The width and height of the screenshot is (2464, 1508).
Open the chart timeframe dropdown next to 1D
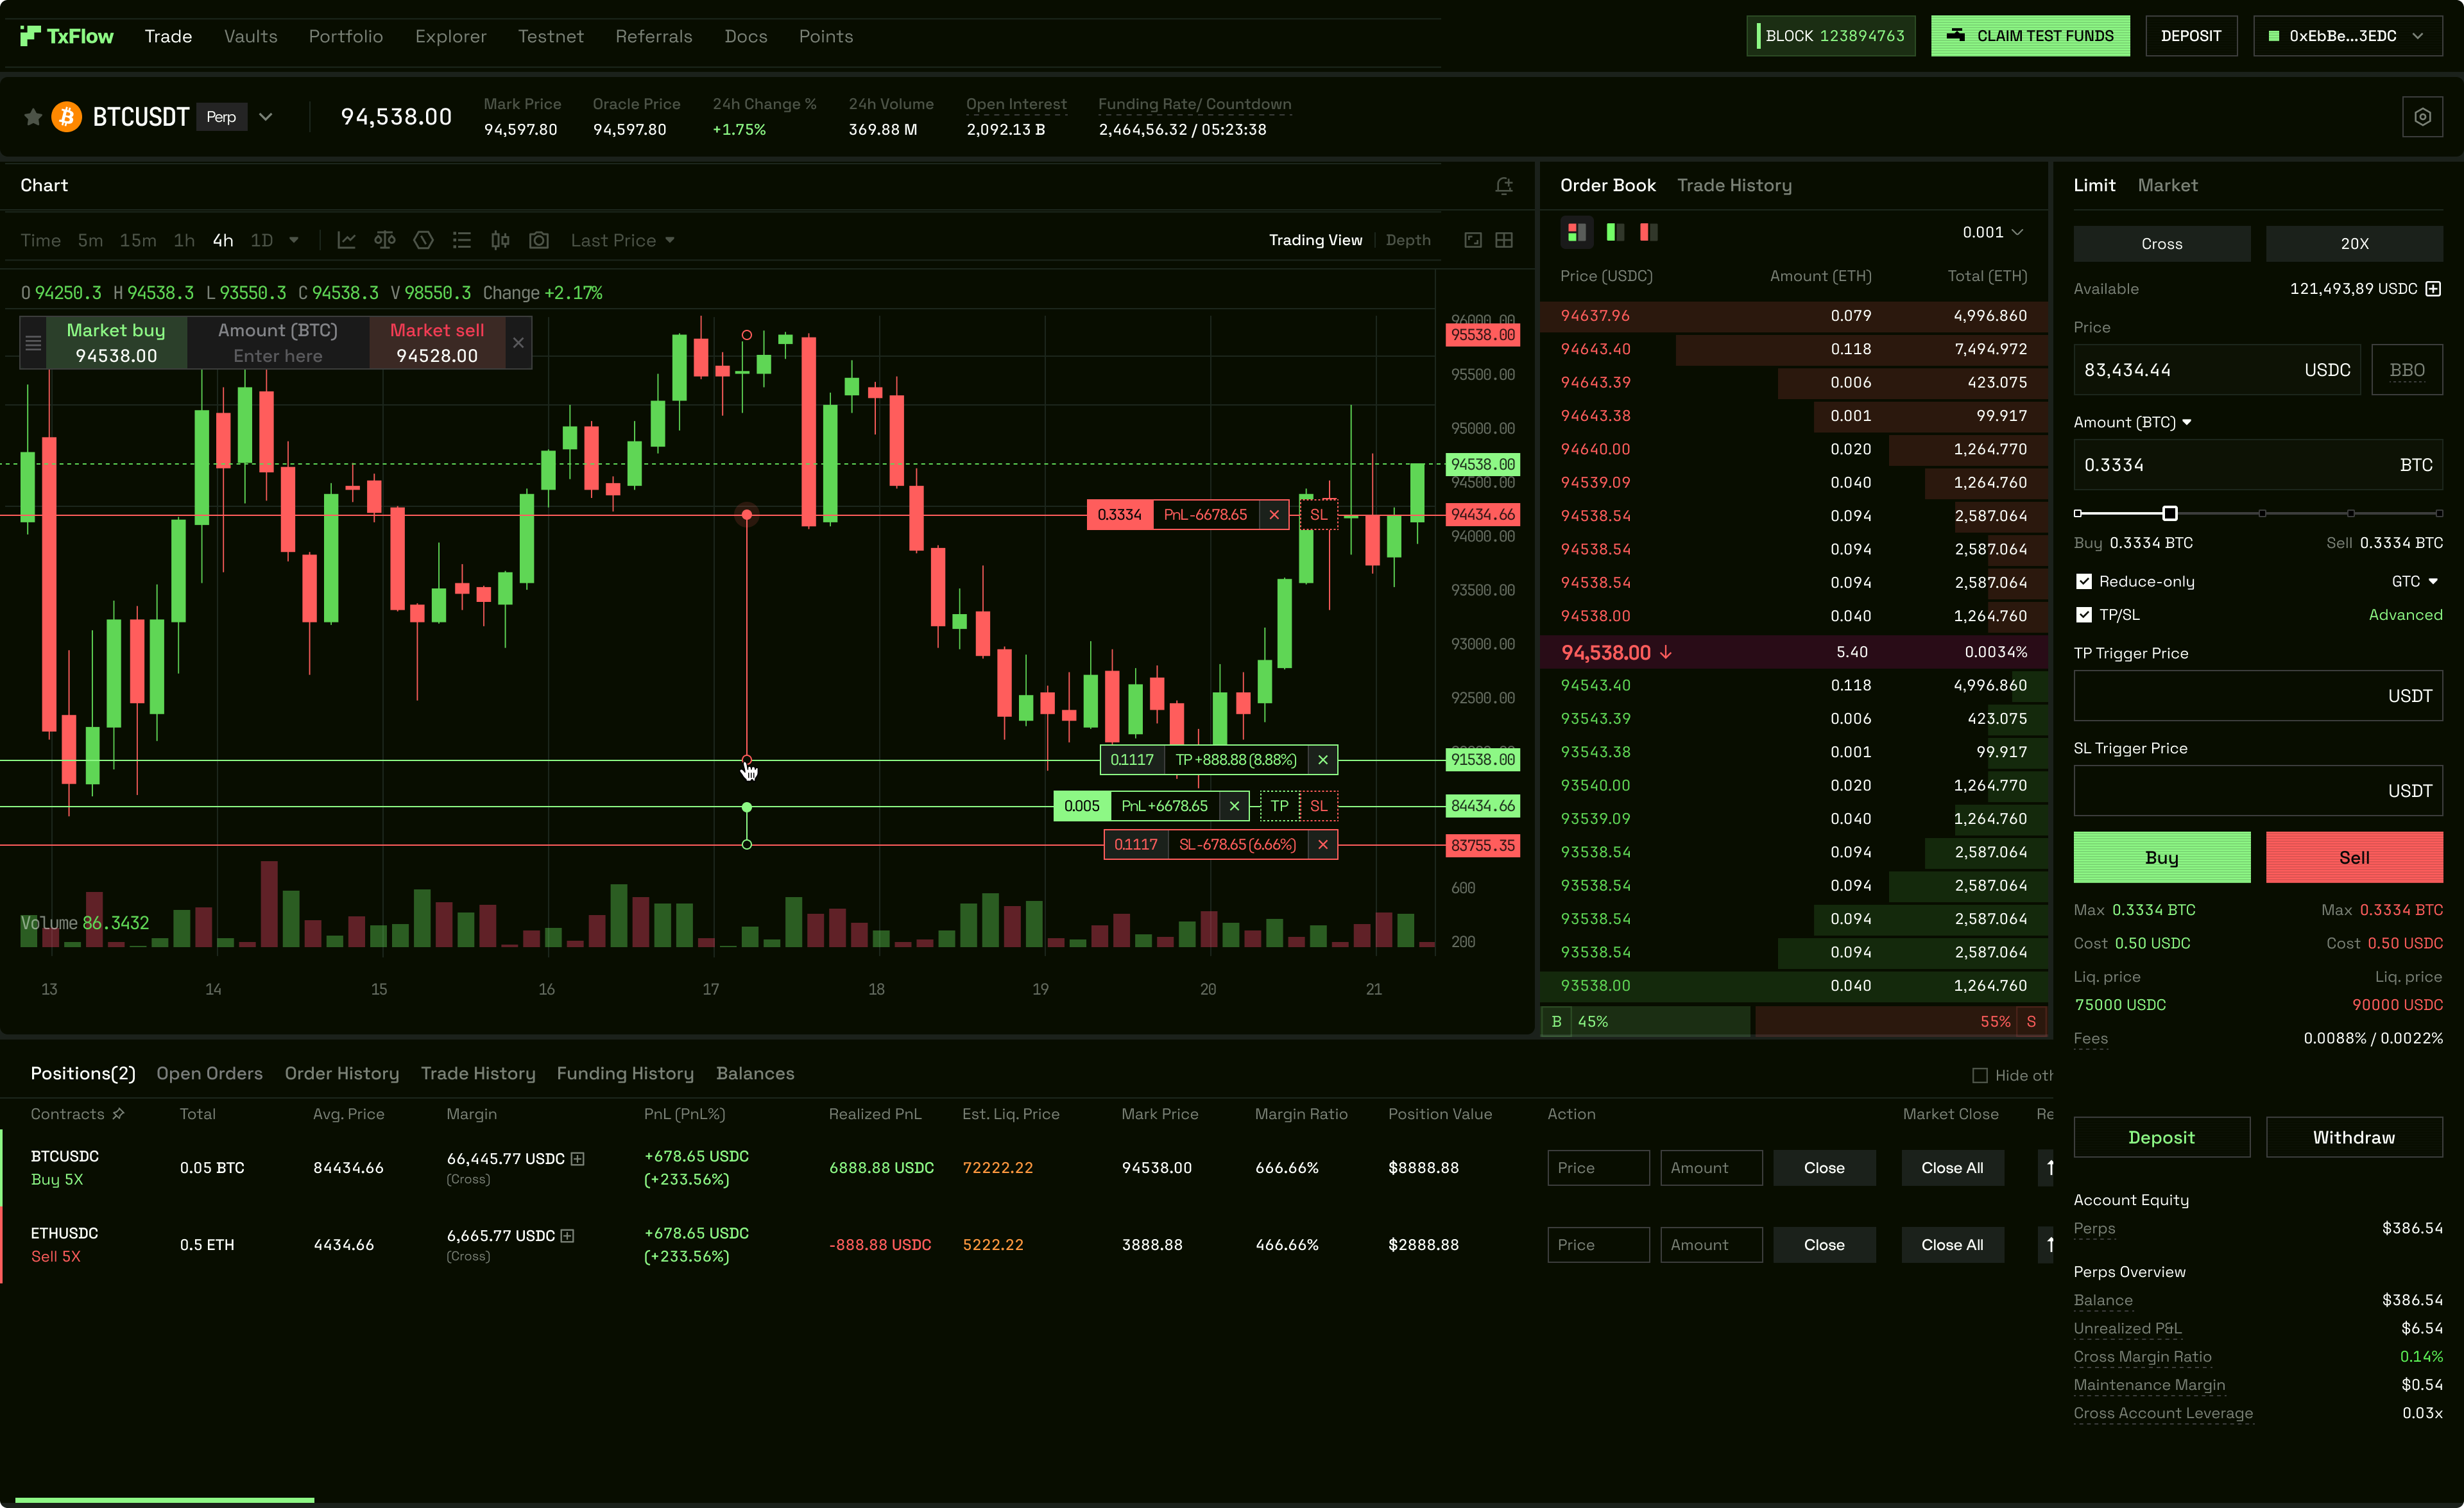(x=293, y=240)
